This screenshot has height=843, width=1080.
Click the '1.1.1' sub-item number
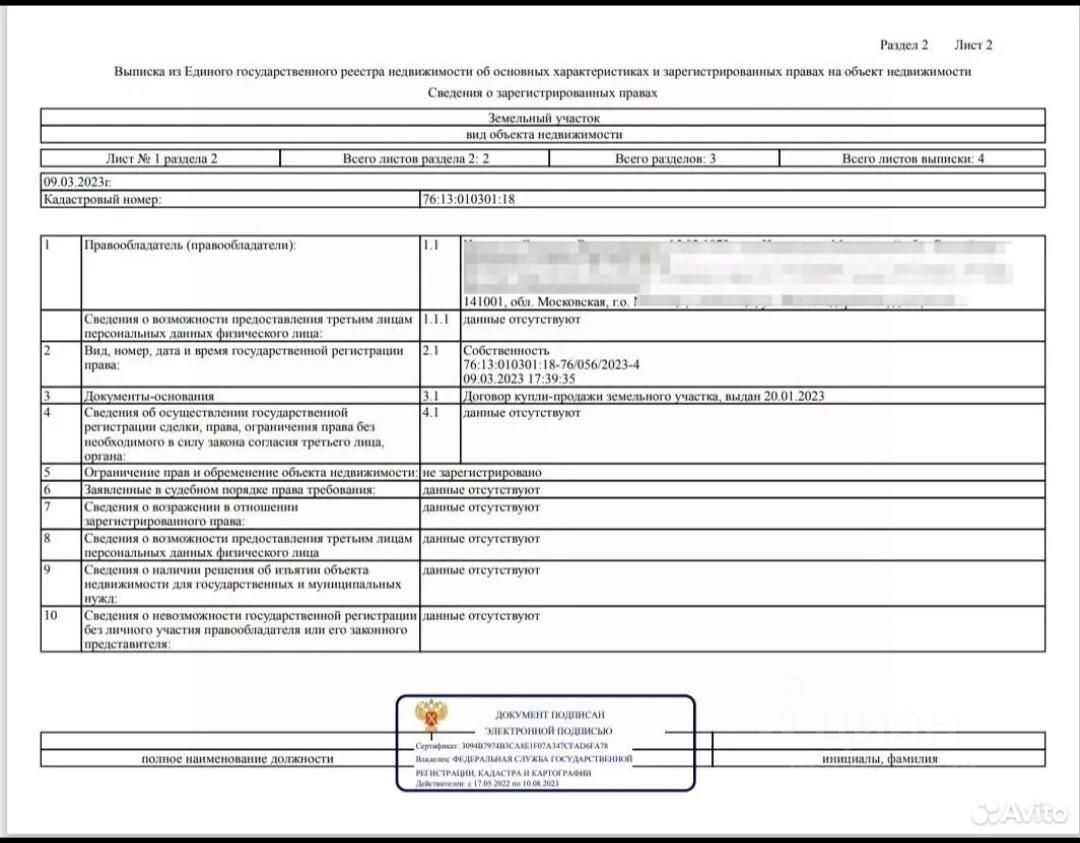point(435,319)
